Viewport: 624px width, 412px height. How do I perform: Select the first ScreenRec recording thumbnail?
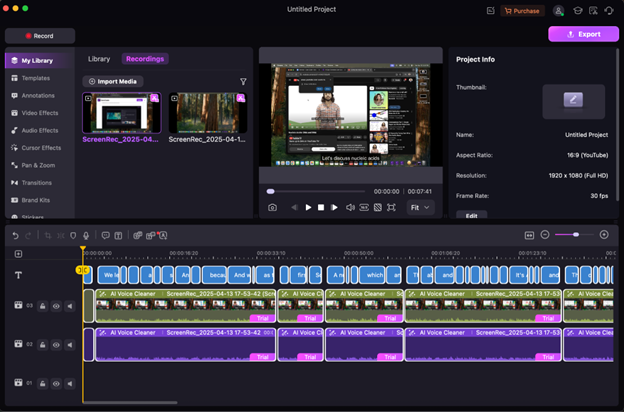[x=122, y=113]
